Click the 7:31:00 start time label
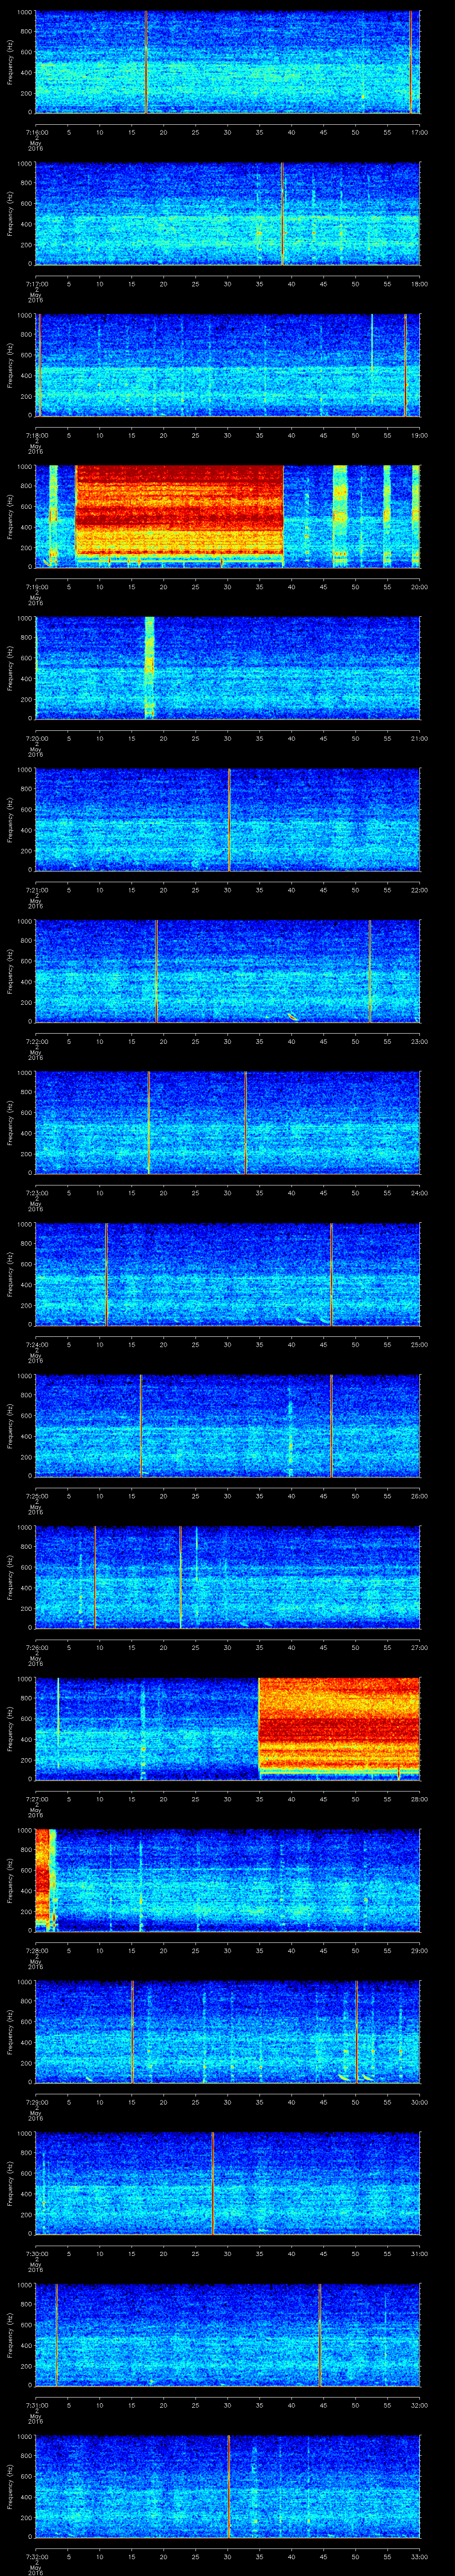 (36, 2405)
